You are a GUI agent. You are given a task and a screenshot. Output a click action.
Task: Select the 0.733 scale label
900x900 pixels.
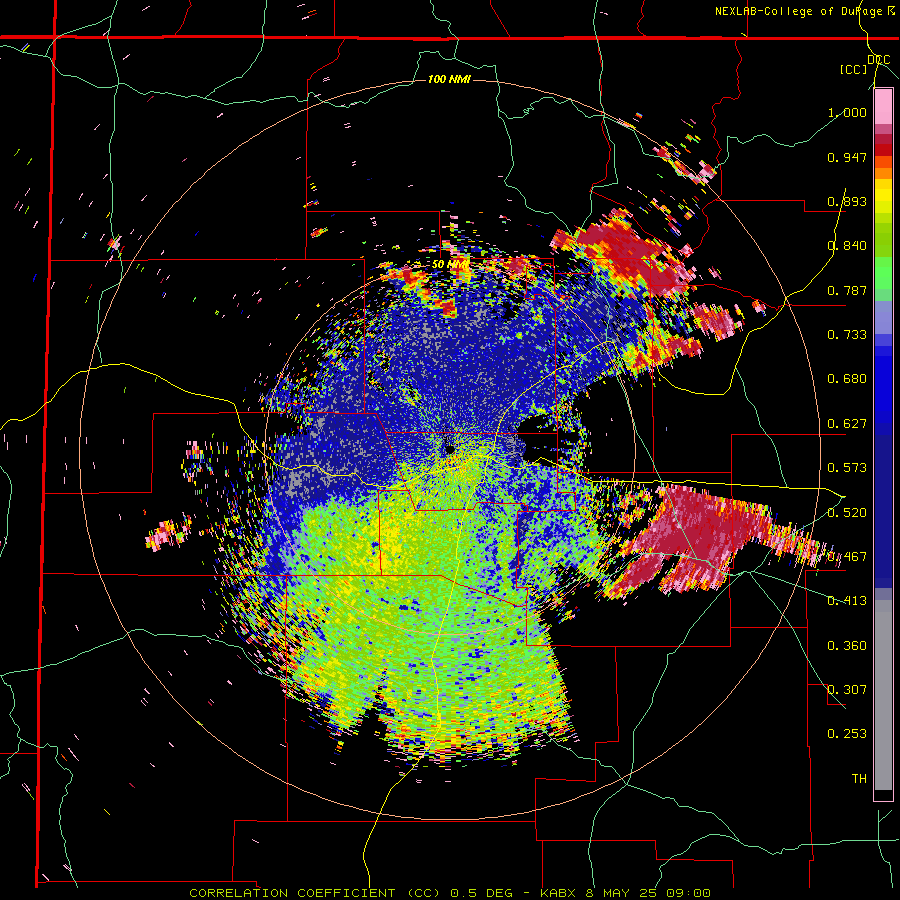point(847,335)
